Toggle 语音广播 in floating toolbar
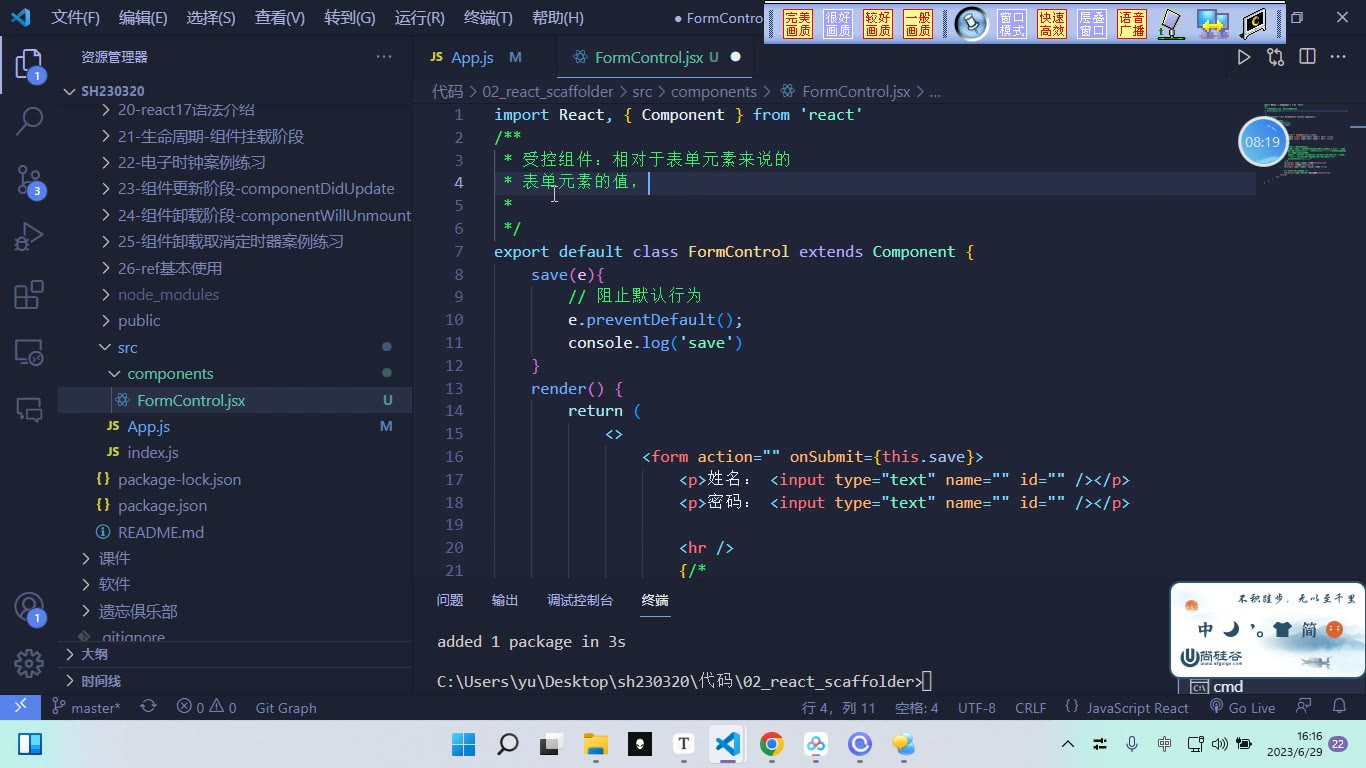 pyautogui.click(x=1132, y=24)
